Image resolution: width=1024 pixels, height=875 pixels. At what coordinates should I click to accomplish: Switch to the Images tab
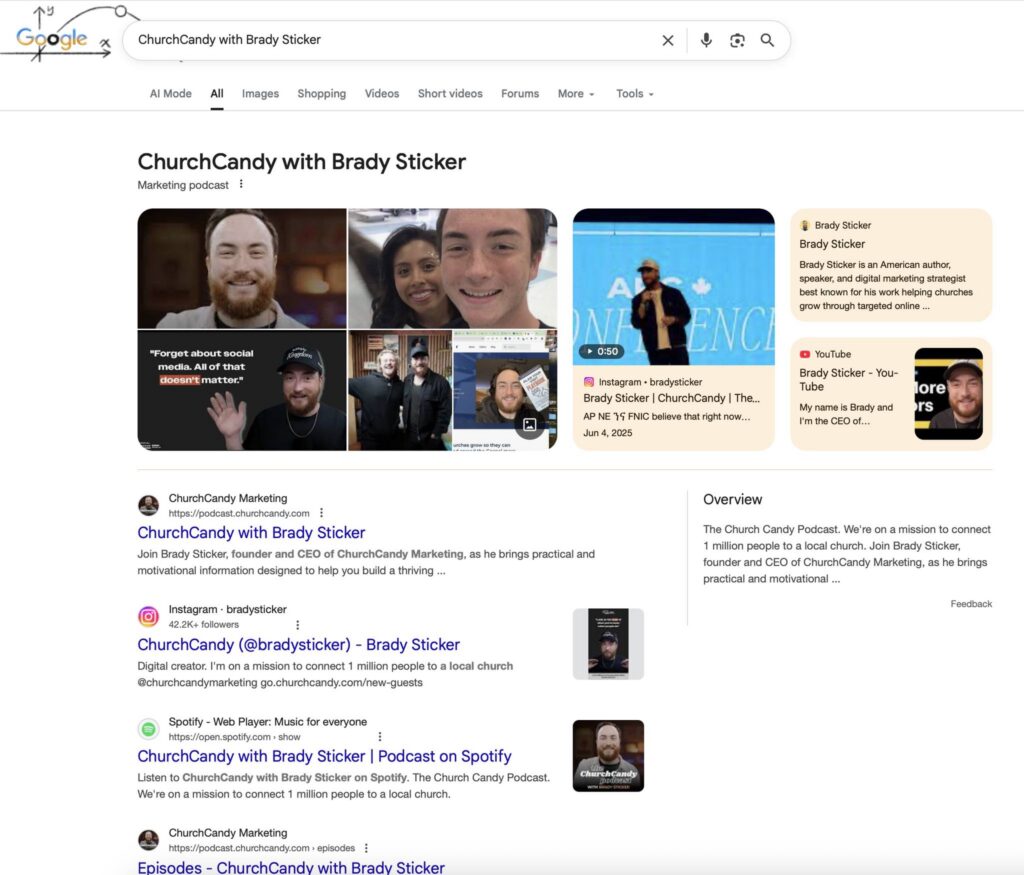click(x=260, y=94)
